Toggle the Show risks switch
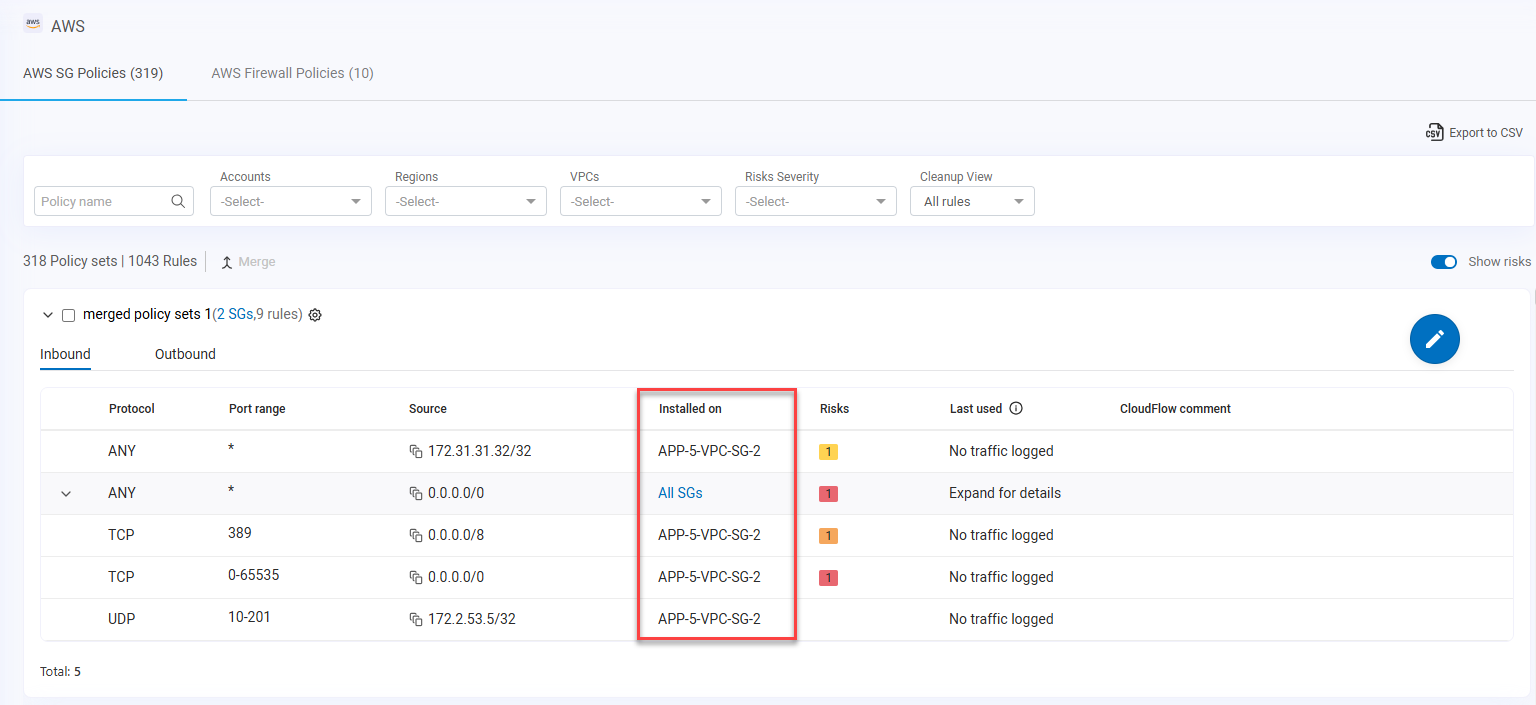Image resolution: width=1536 pixels, height=705 pixels. coord(1443,262)
